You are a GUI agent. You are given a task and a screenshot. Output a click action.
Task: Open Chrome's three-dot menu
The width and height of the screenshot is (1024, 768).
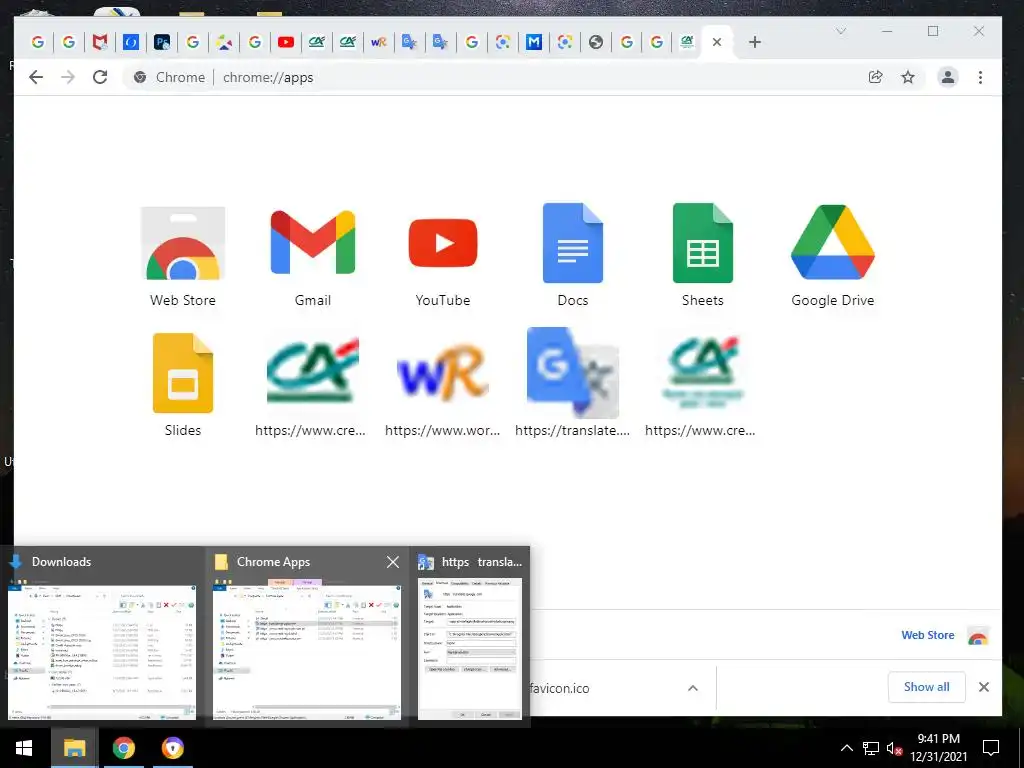click(980, 77)
